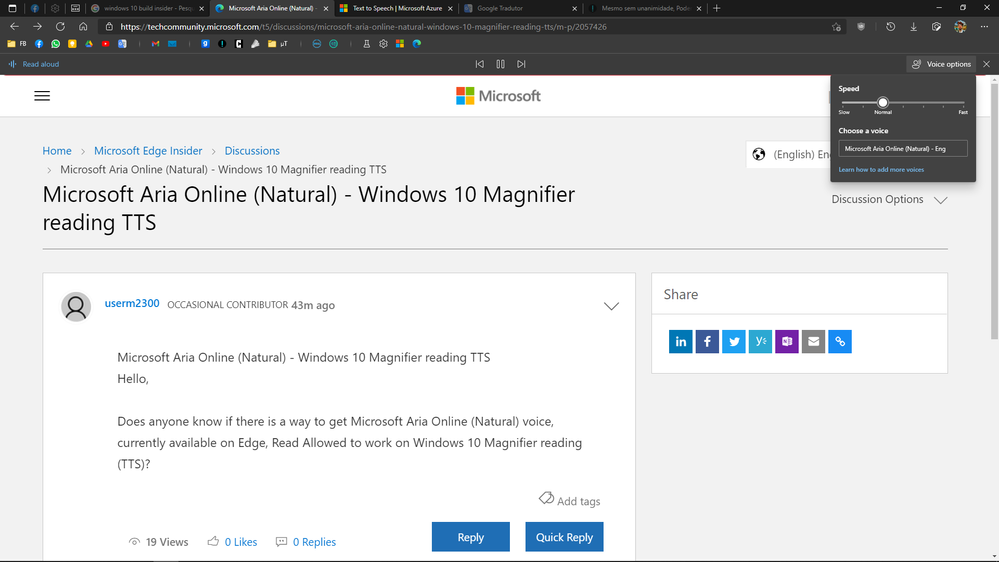Screen dimensions: 999x562
Task: Share the post on Twitter
Action: pyautogui.click(x=734, y=342)
